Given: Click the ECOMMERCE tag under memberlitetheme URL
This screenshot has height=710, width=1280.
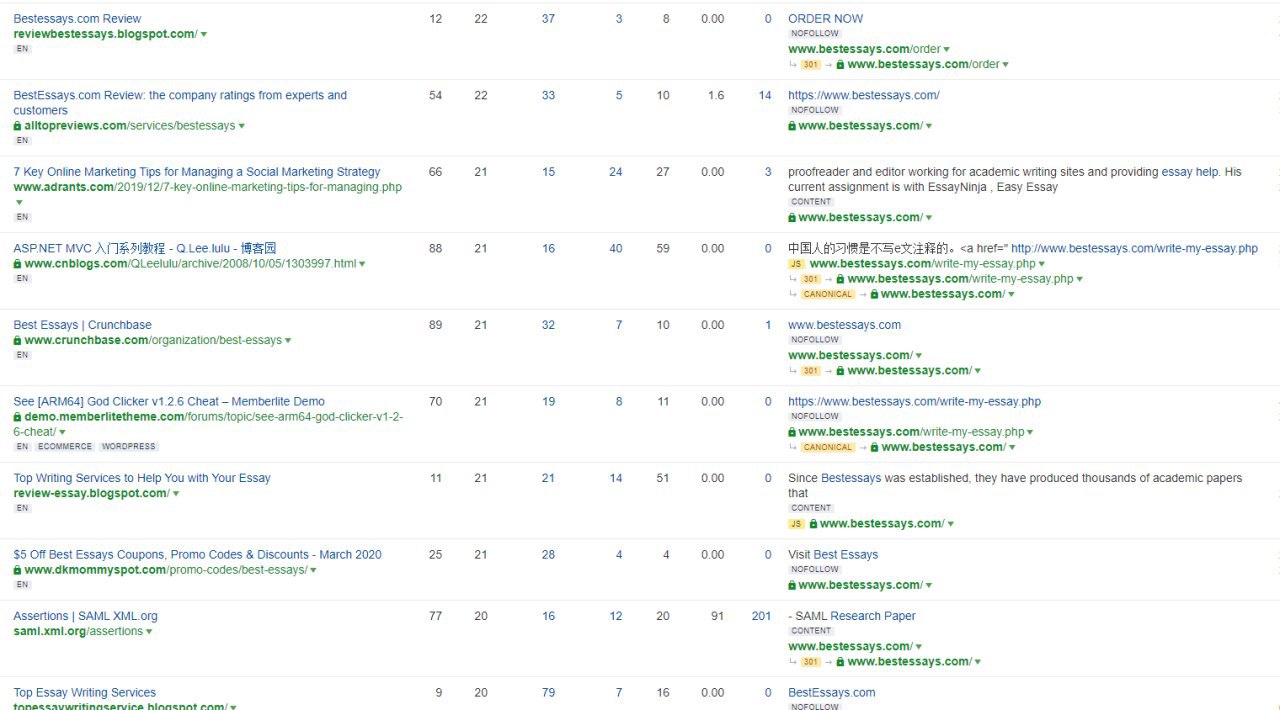Looking at the screenshot, I should coord(65,447).
